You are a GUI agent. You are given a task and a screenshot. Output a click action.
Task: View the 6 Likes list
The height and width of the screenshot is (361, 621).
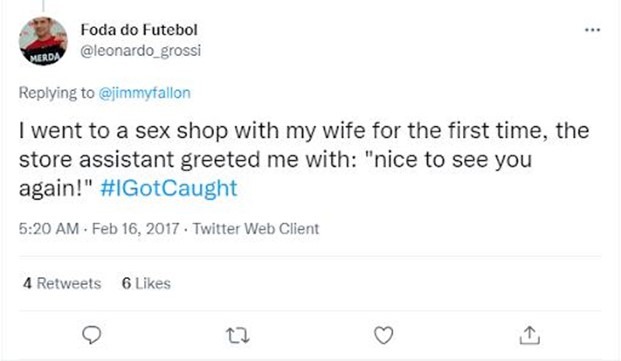click(146, 283)
